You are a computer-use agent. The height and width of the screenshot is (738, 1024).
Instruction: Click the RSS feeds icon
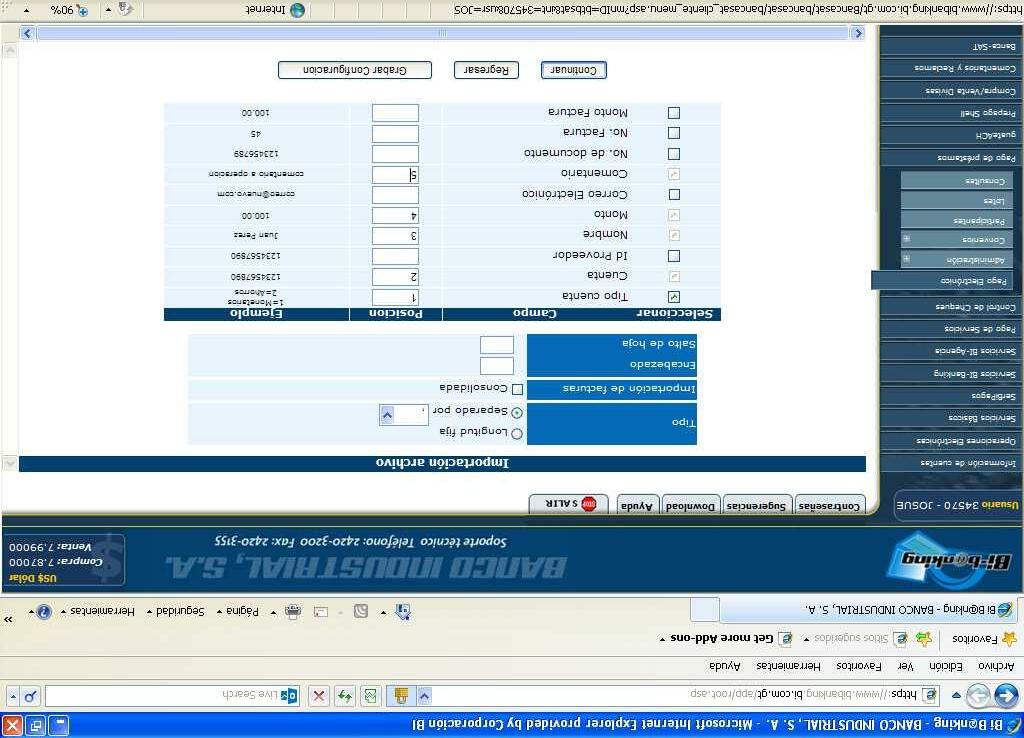click(360, 611)
